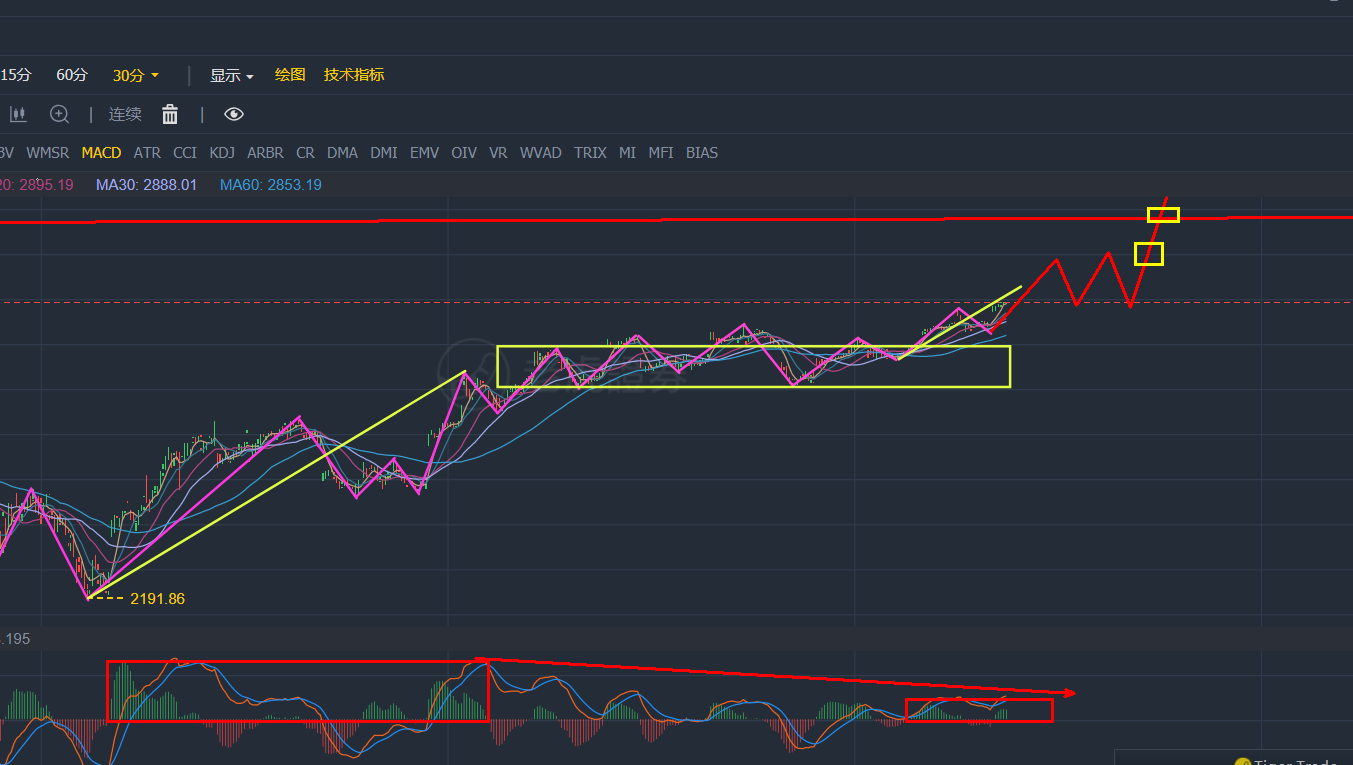Image resolution: width=1353 pixels, height=765 pixels.
Task: Click the MA60: 2853.19 legend value
Action: pyautogui.click(x=271, y=185)
